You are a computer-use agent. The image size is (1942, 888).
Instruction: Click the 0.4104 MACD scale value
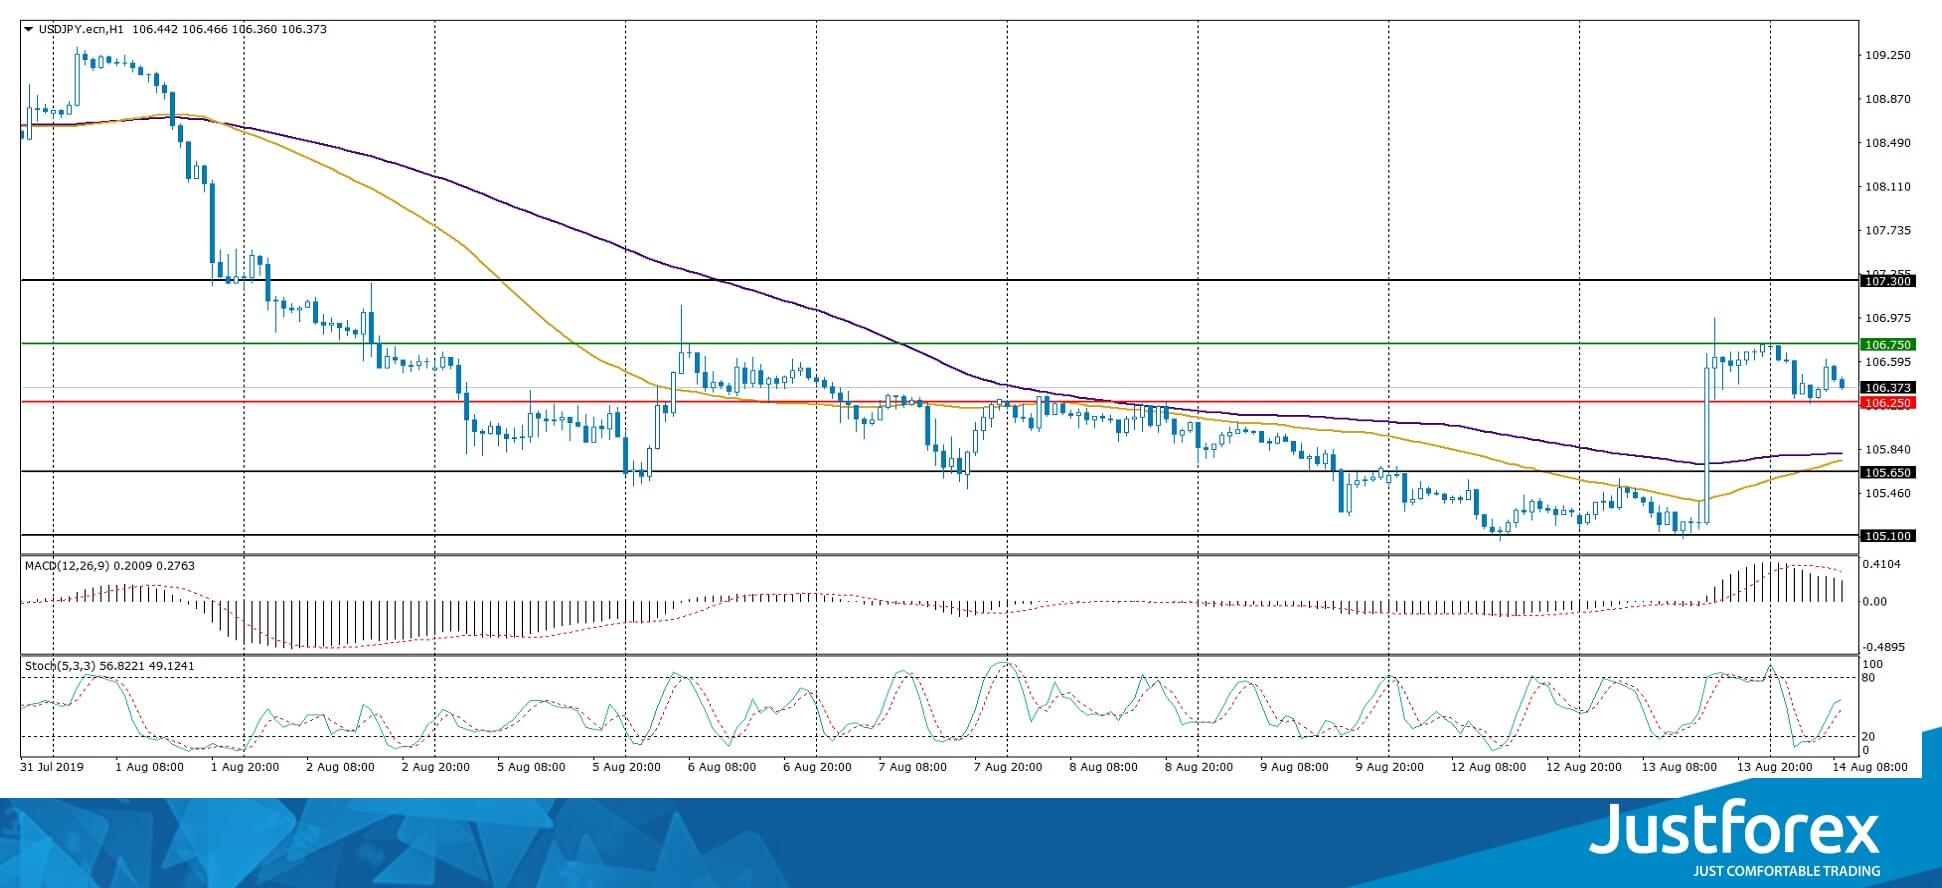pos(1884,564)
